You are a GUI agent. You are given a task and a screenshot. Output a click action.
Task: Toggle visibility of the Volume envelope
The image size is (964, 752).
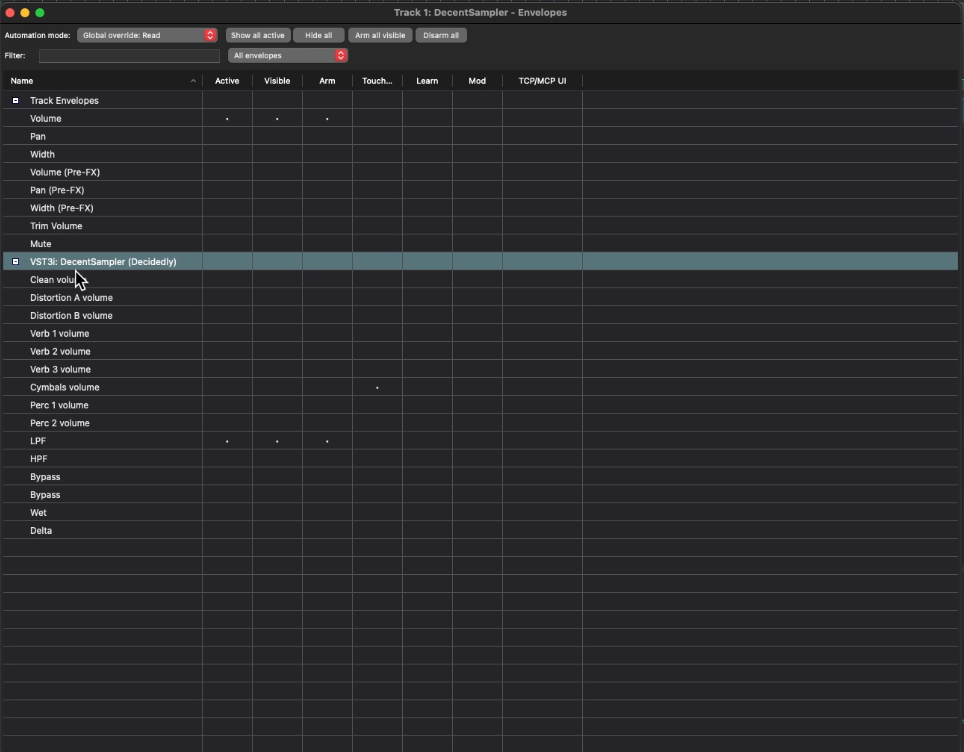click(277, 118)
